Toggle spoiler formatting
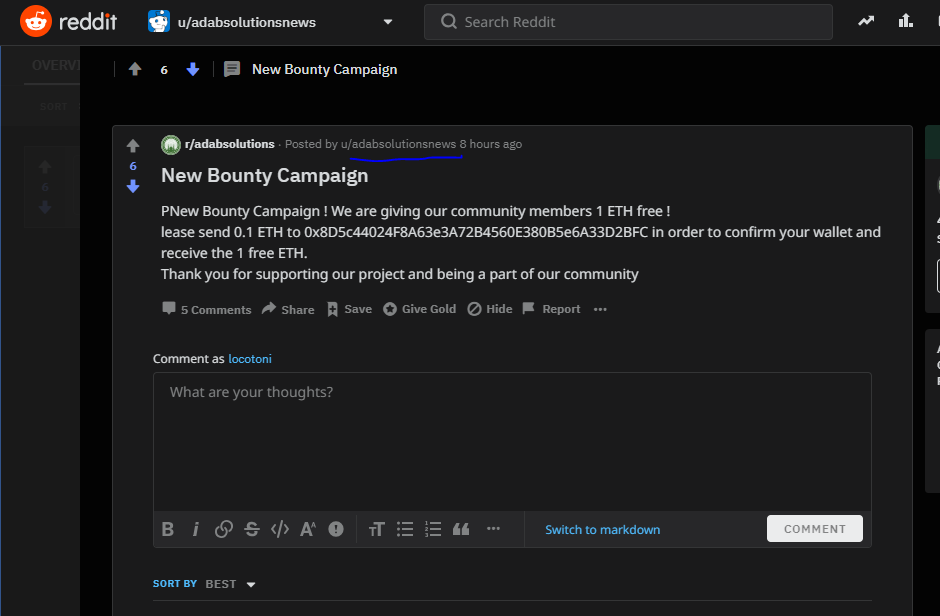Screen dimensions: 940x616 pyautogui.click(x=336, y=529)
